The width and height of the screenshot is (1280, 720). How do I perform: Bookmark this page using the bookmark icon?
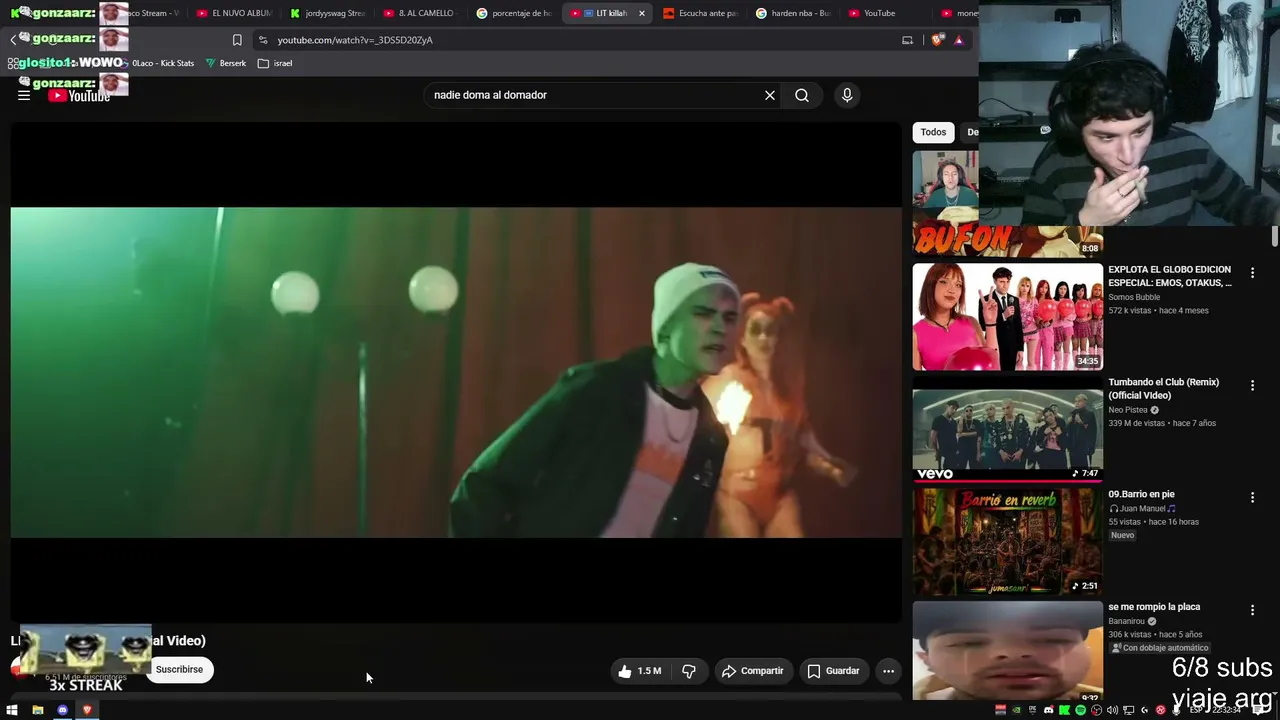237,40
